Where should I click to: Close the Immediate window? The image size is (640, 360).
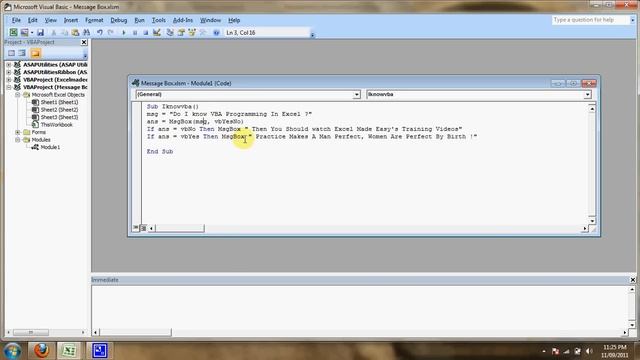click(x=632, y=280)
